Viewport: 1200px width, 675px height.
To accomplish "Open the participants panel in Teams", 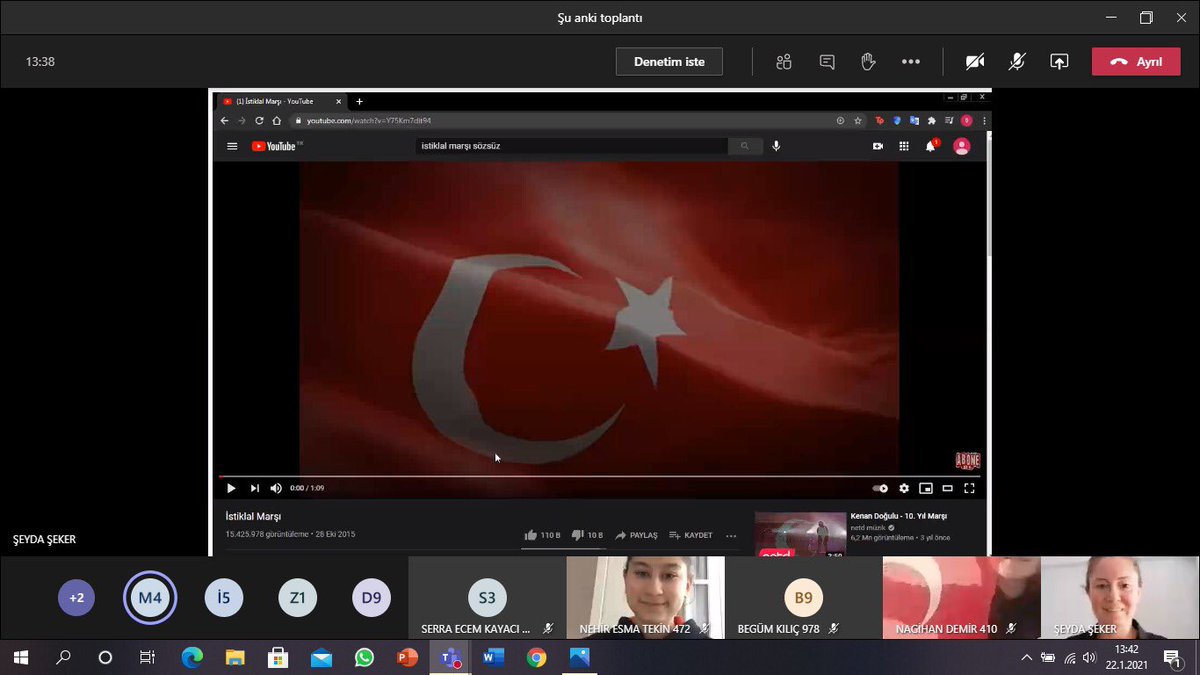I will (784, 62).
